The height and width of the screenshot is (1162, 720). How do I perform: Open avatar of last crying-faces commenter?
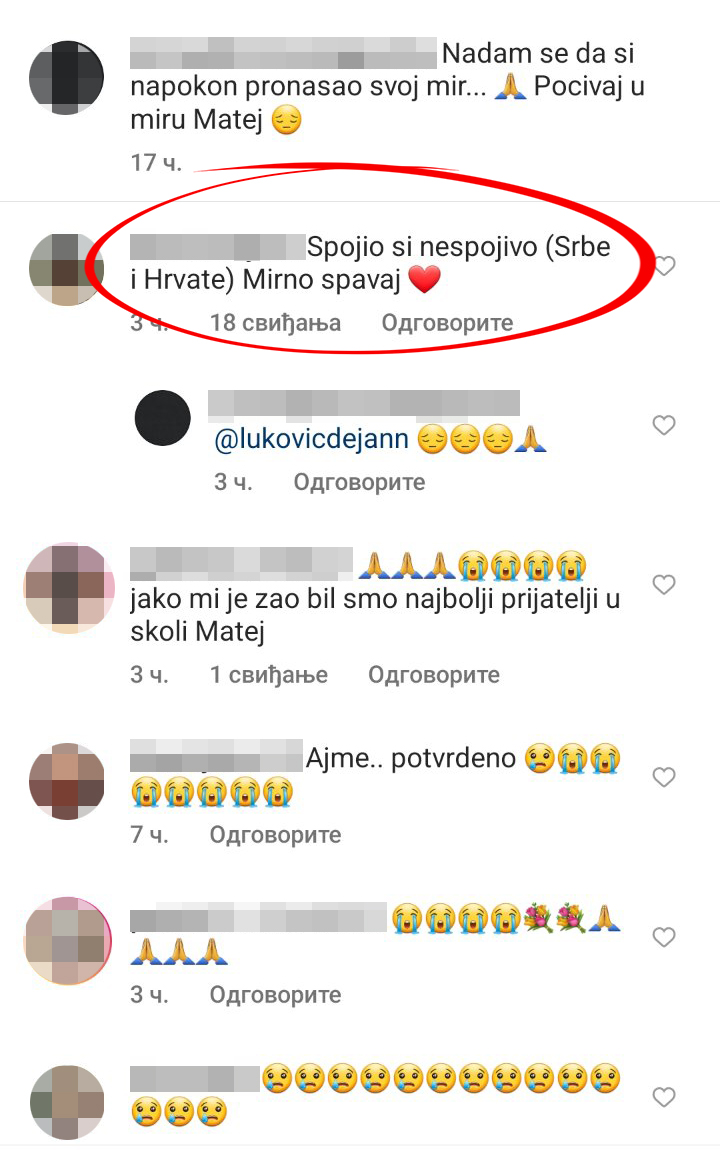coord(67,1102)
